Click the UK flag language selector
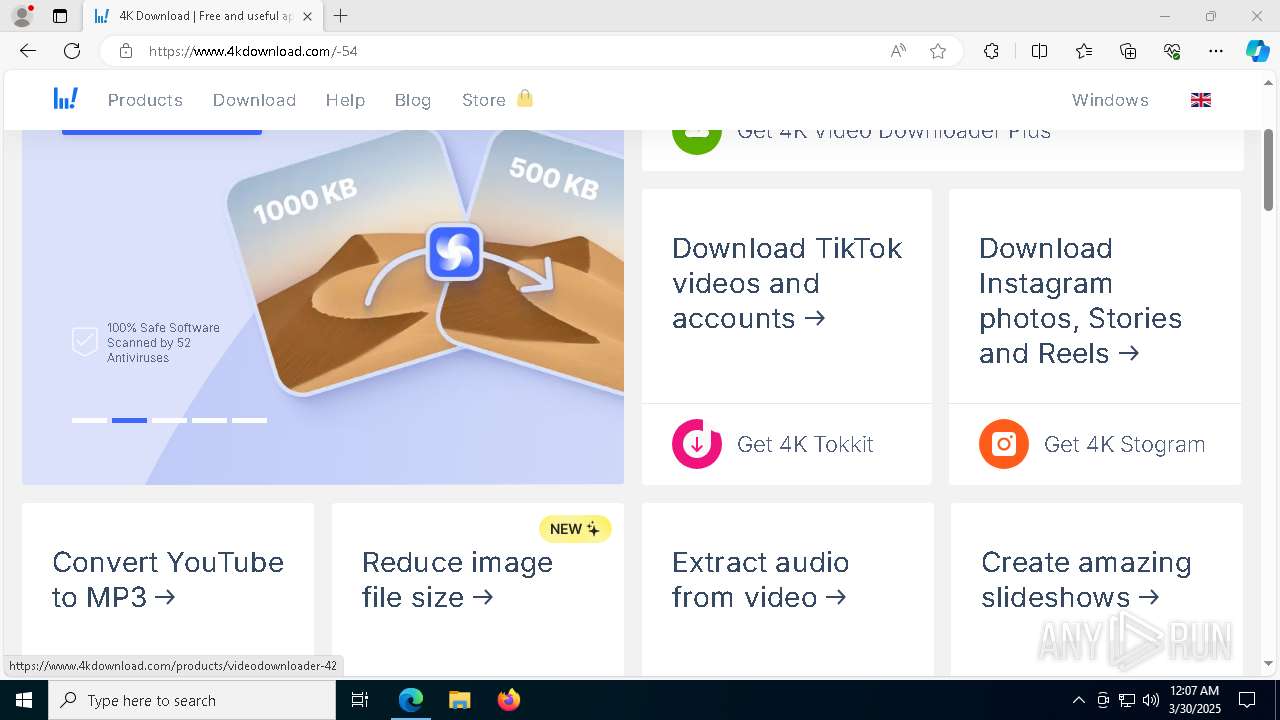 1201,100
